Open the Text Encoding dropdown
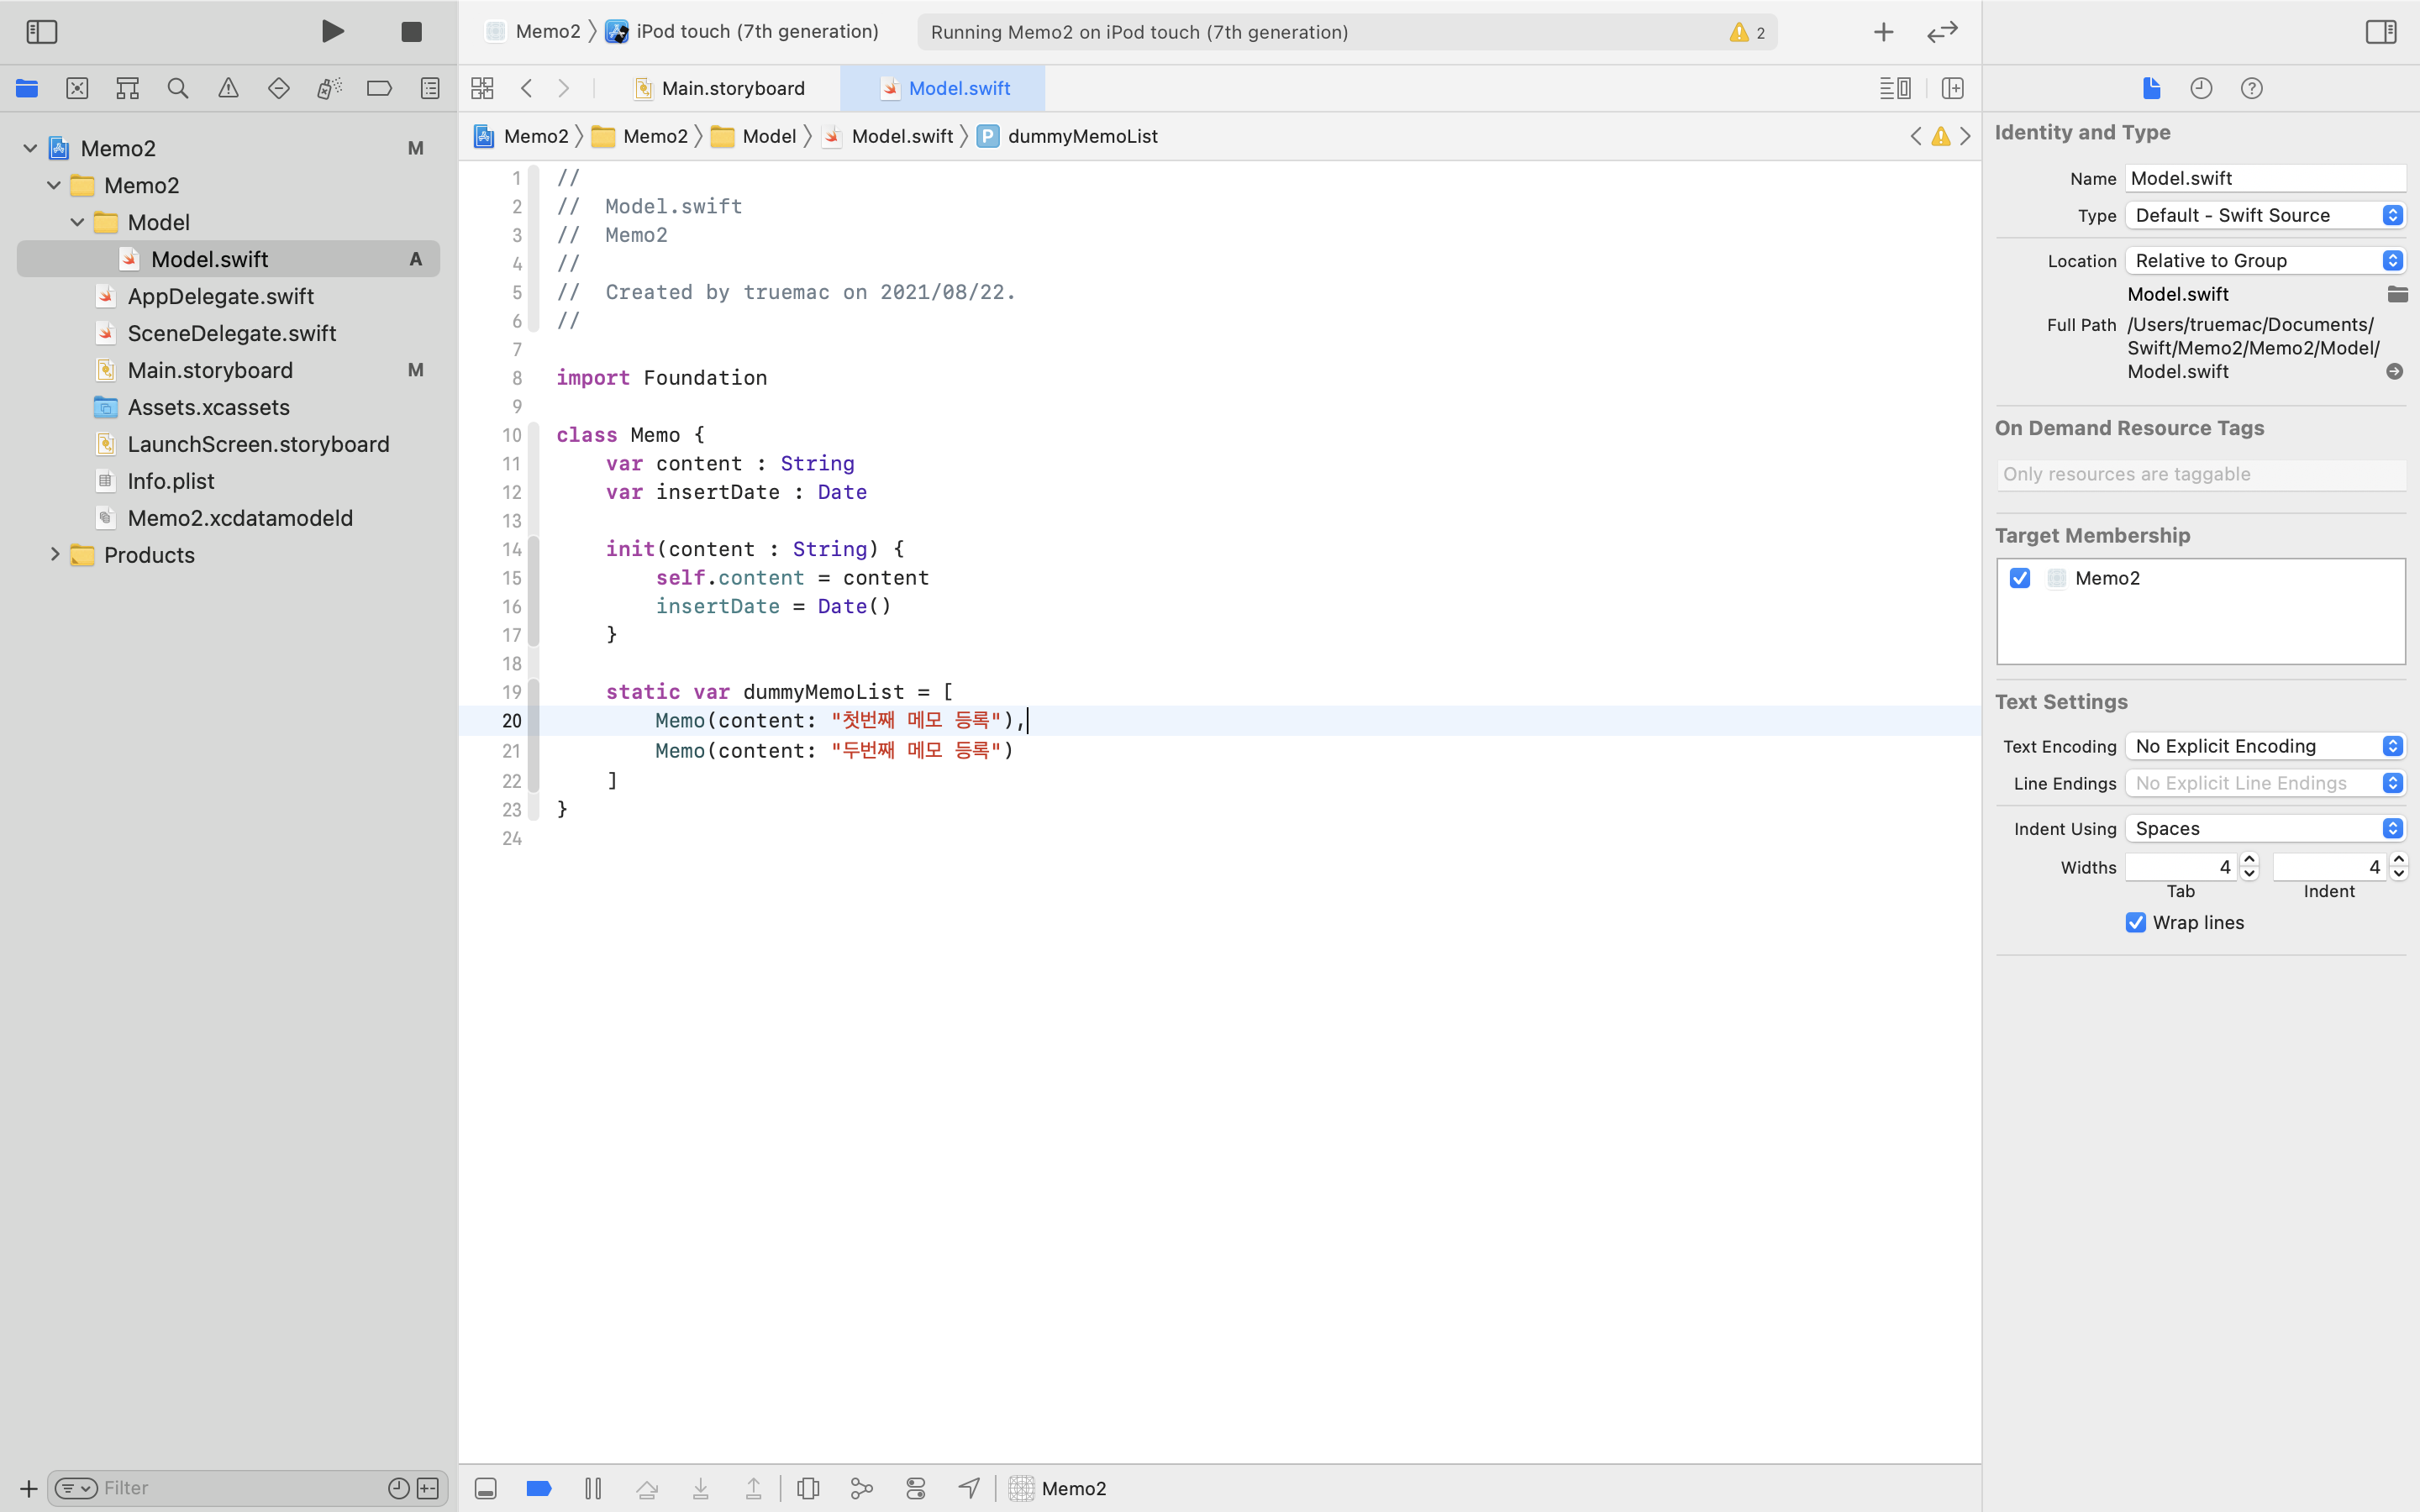This screenshot has width=2420, height=1512. pyautogui.click(x=2265, y=746)
